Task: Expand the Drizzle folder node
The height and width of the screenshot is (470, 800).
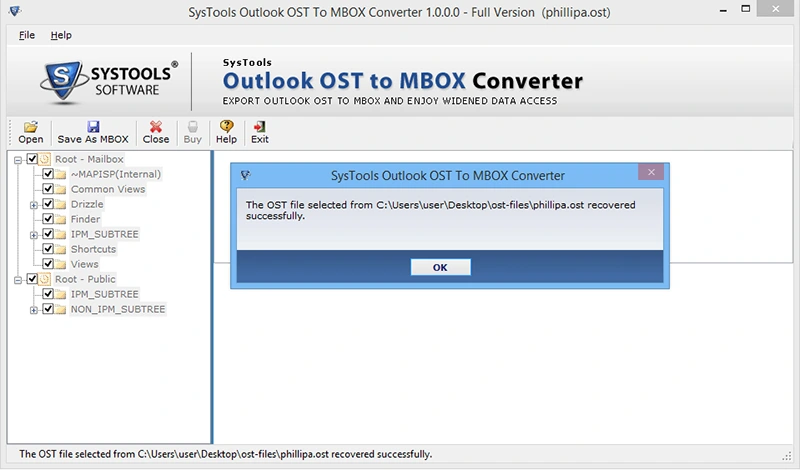Action: pos(34,205)
